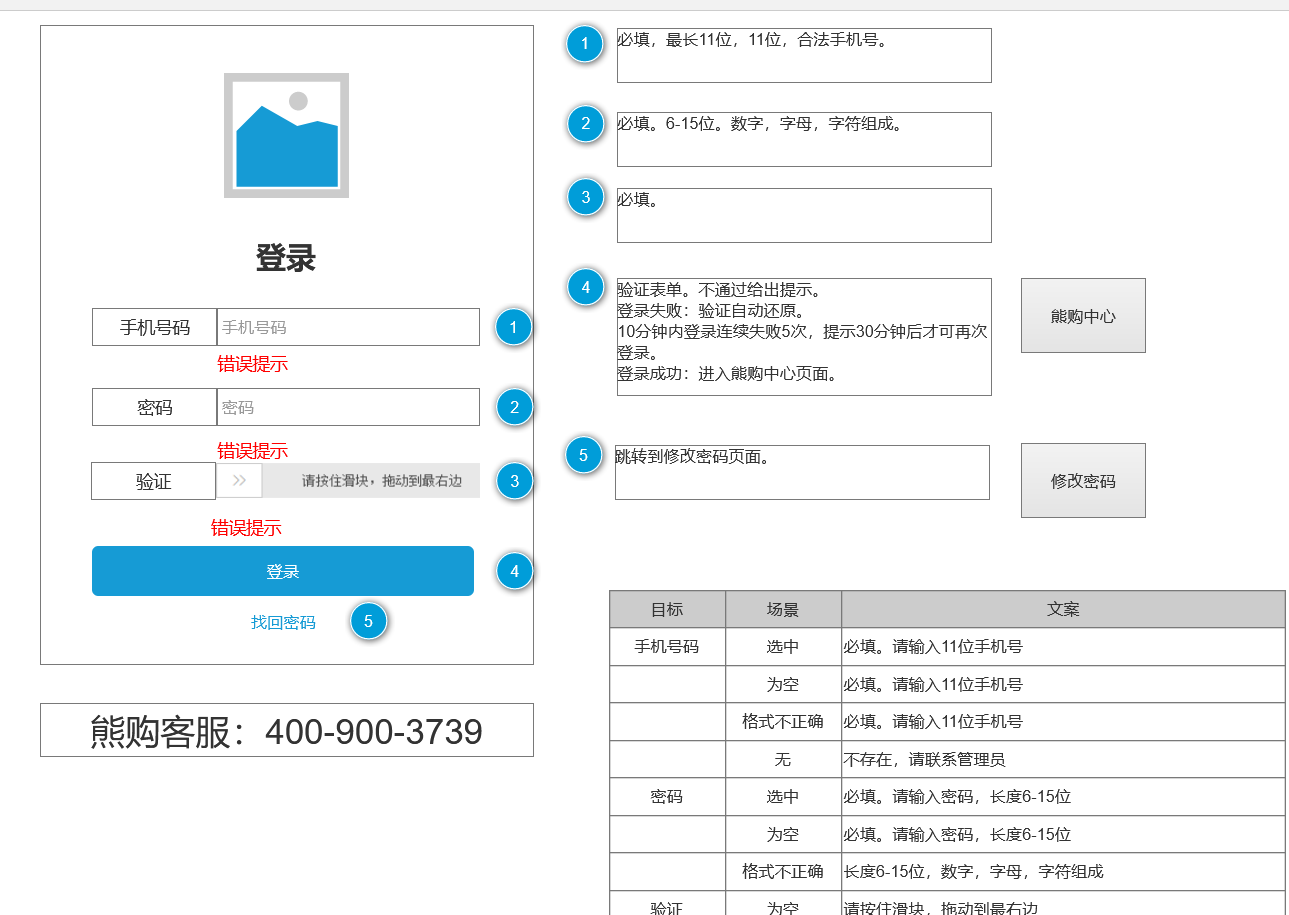Click footnote marker 2 beside password input

(514, 407)
